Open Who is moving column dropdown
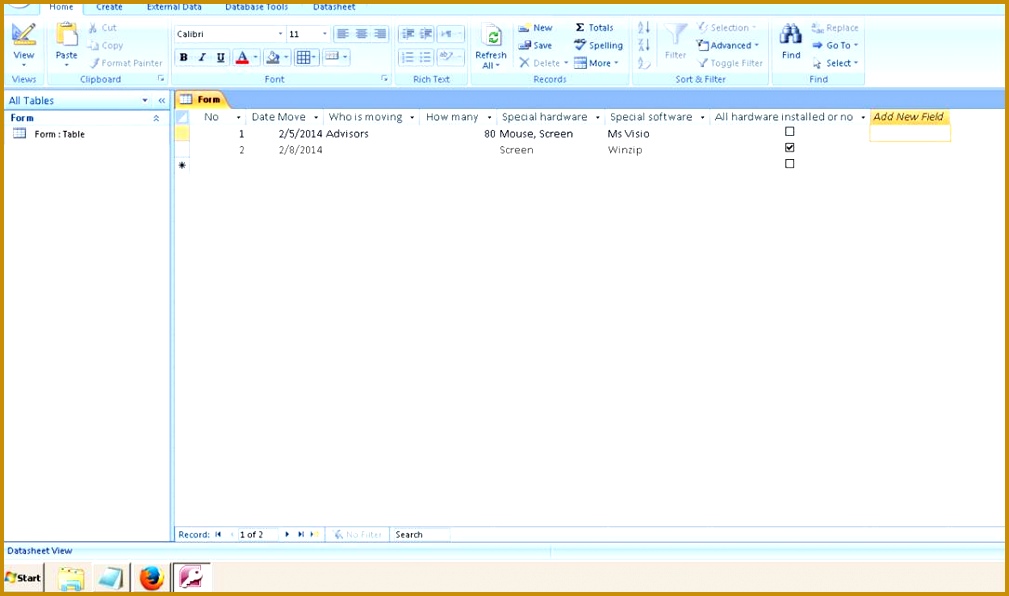Screen dimensions: 1009x596 [412, 117]
